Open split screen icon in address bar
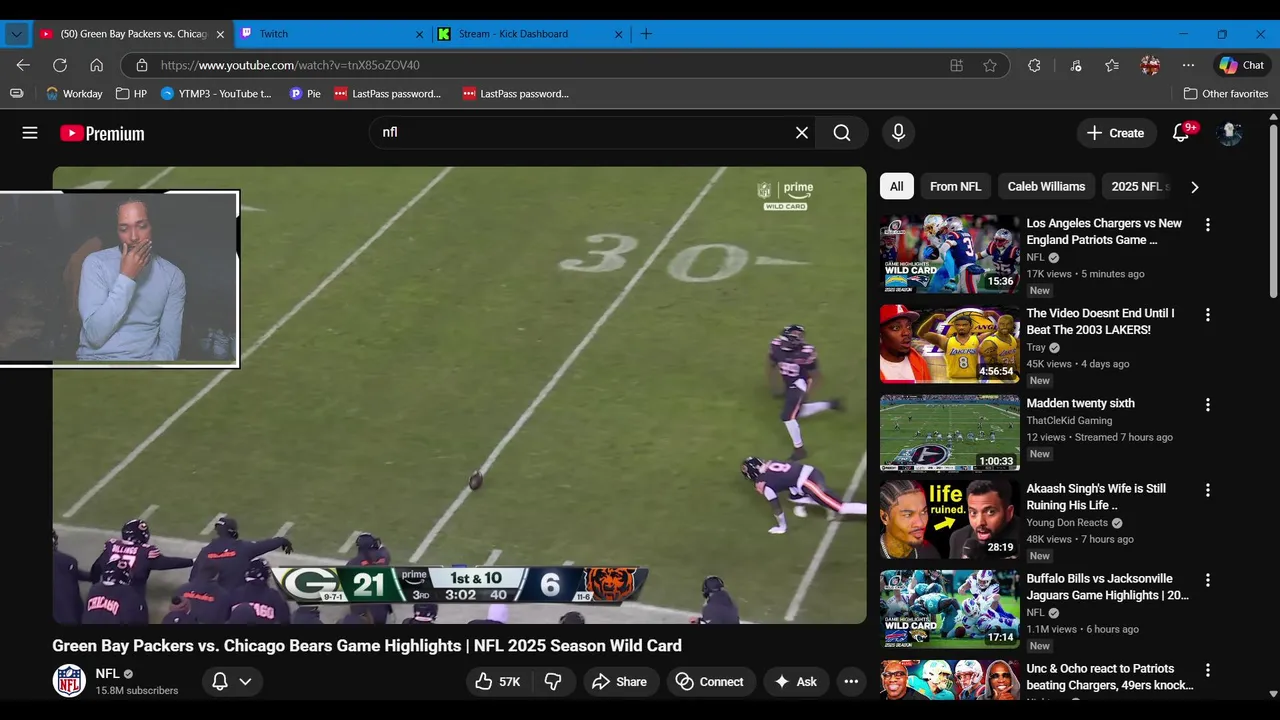 956,65
